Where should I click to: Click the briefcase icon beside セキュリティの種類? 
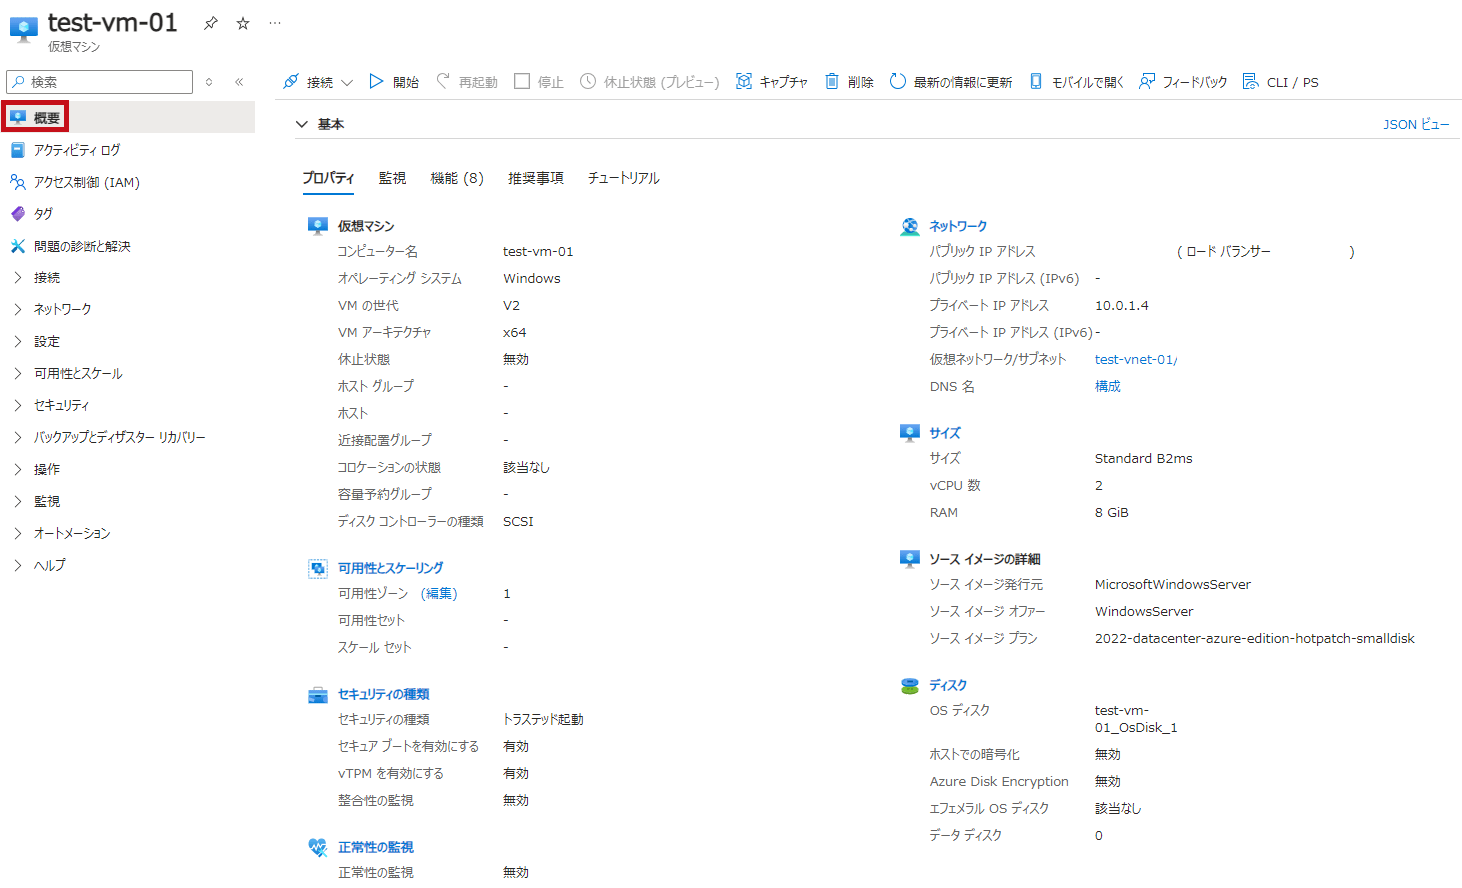(x=318, y=694)
